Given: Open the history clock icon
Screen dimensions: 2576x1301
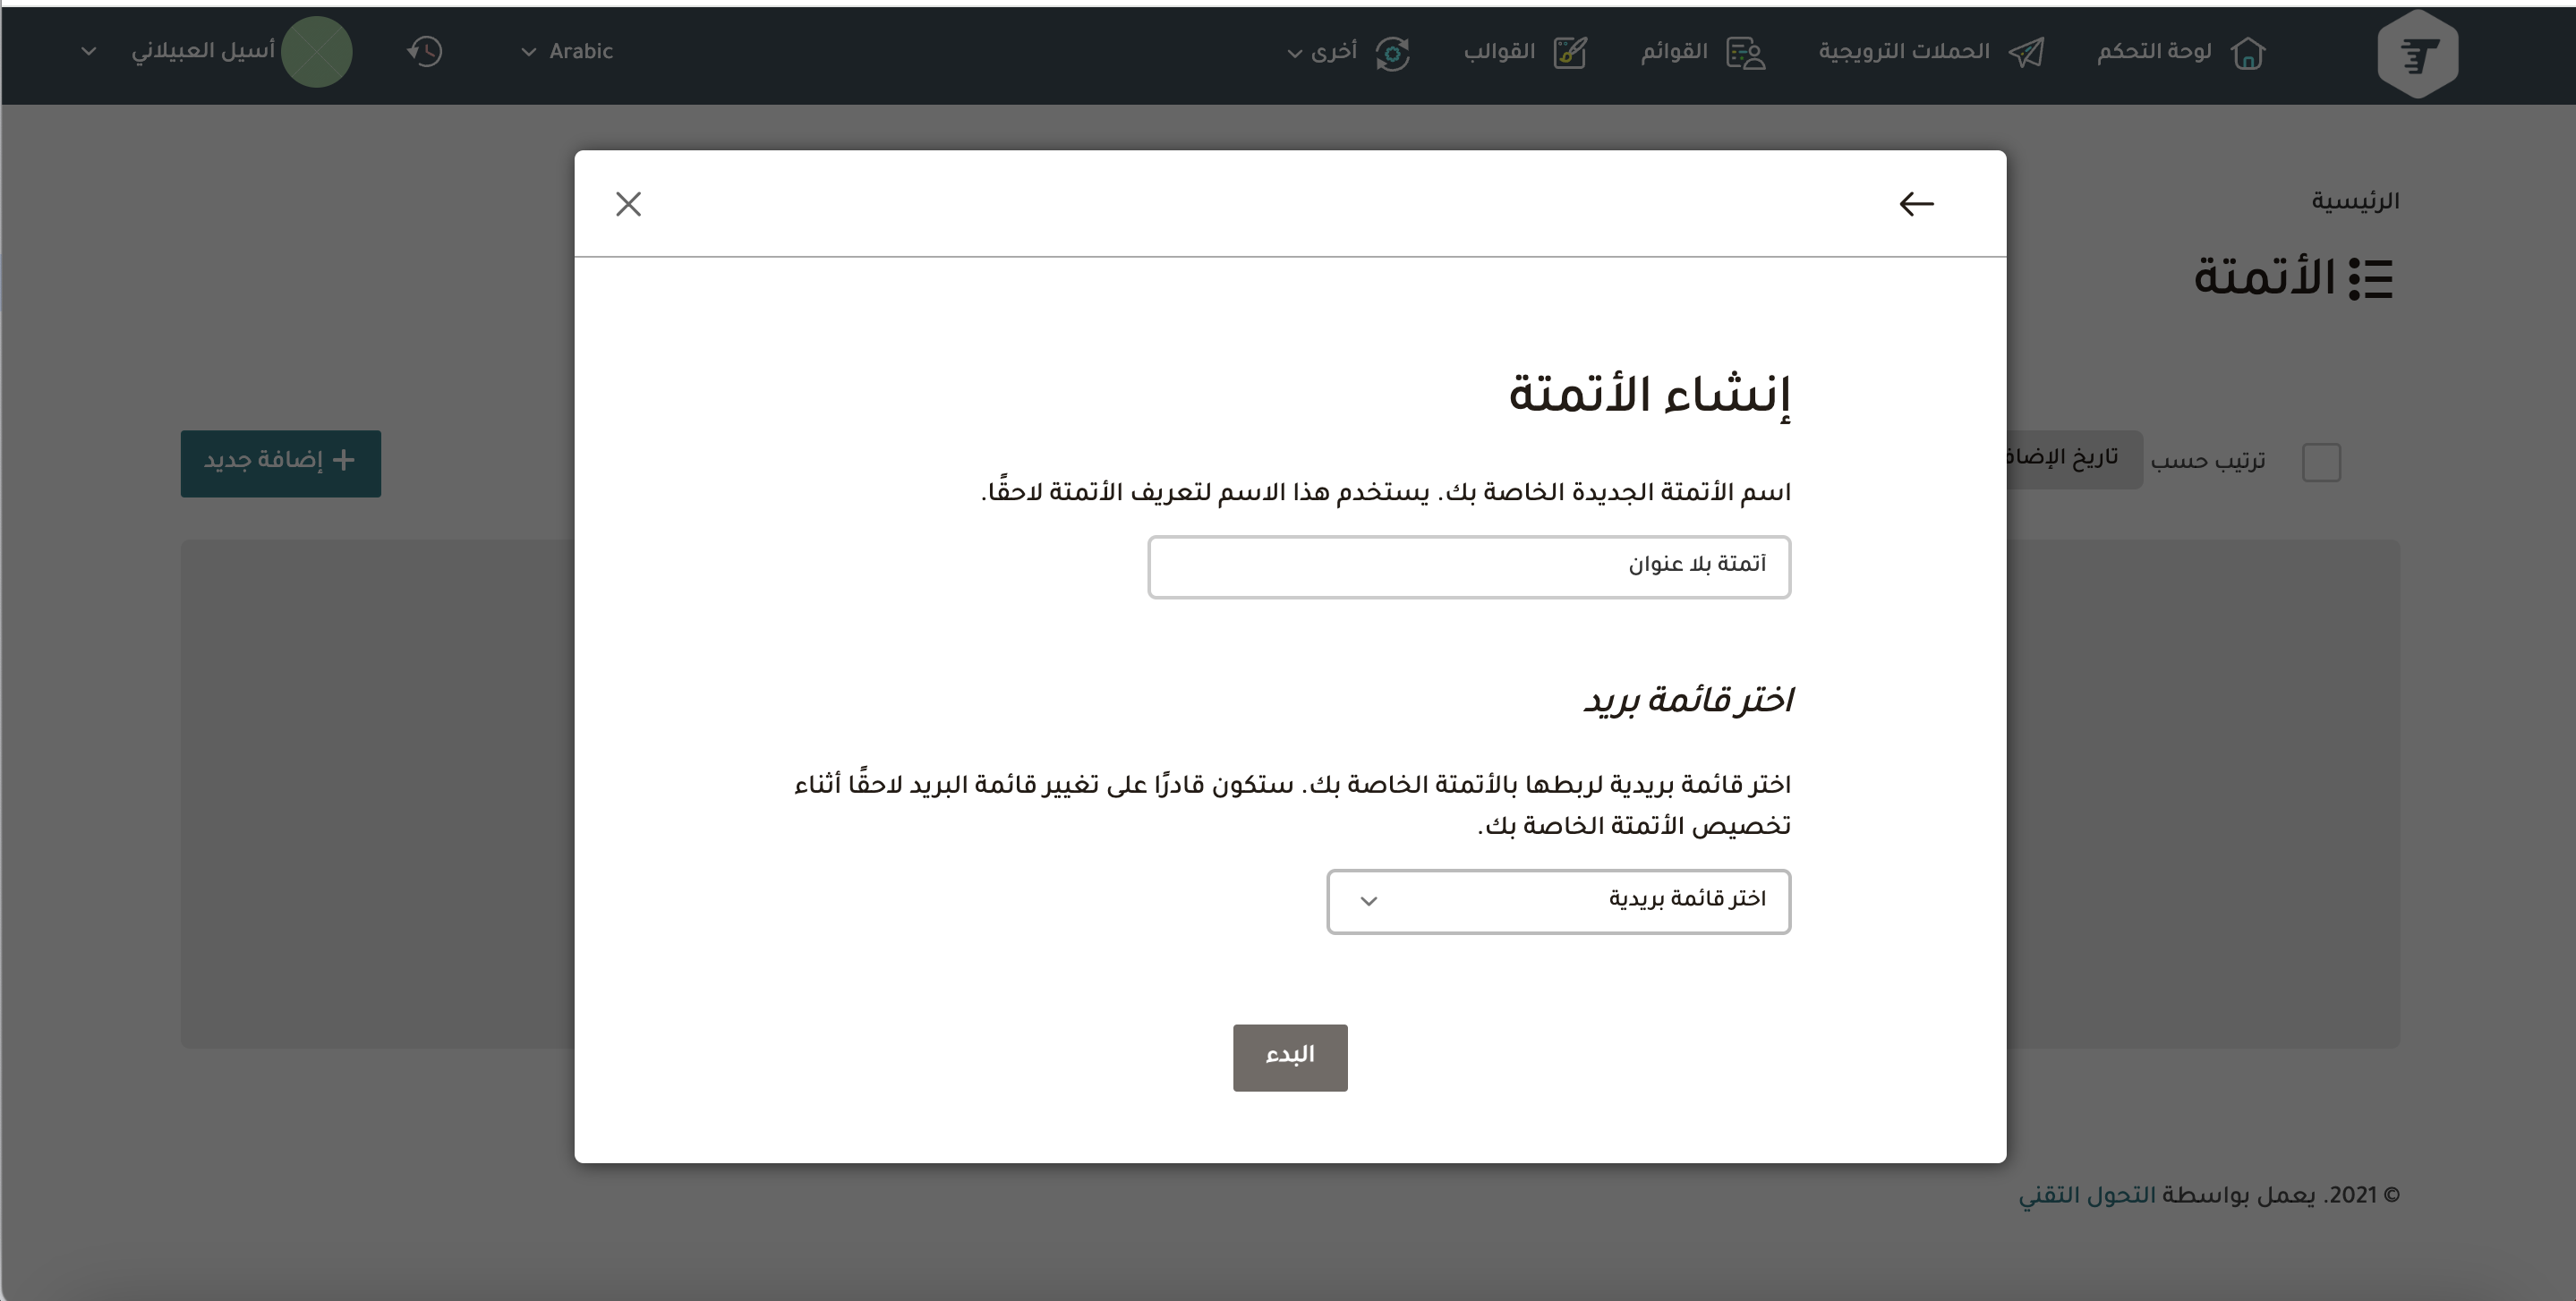Looking at the screenshot, I should 425,52.
